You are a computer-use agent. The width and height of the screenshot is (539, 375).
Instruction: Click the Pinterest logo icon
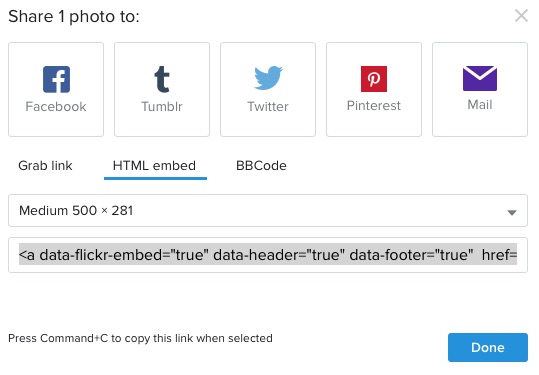(x=374, y=79)
